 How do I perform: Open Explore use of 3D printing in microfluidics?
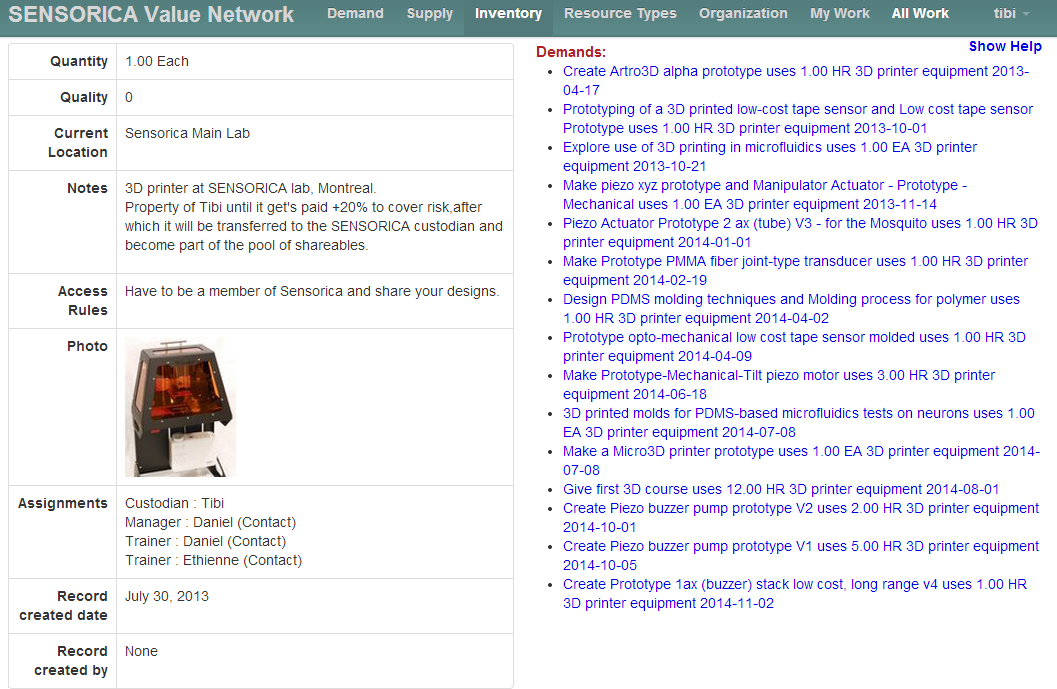(770, 156)
